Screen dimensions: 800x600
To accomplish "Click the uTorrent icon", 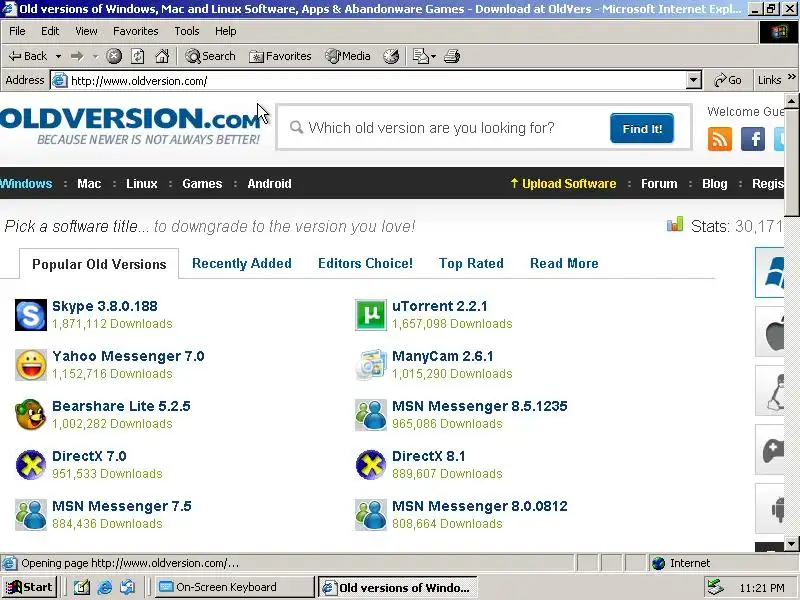I will 371,315.
